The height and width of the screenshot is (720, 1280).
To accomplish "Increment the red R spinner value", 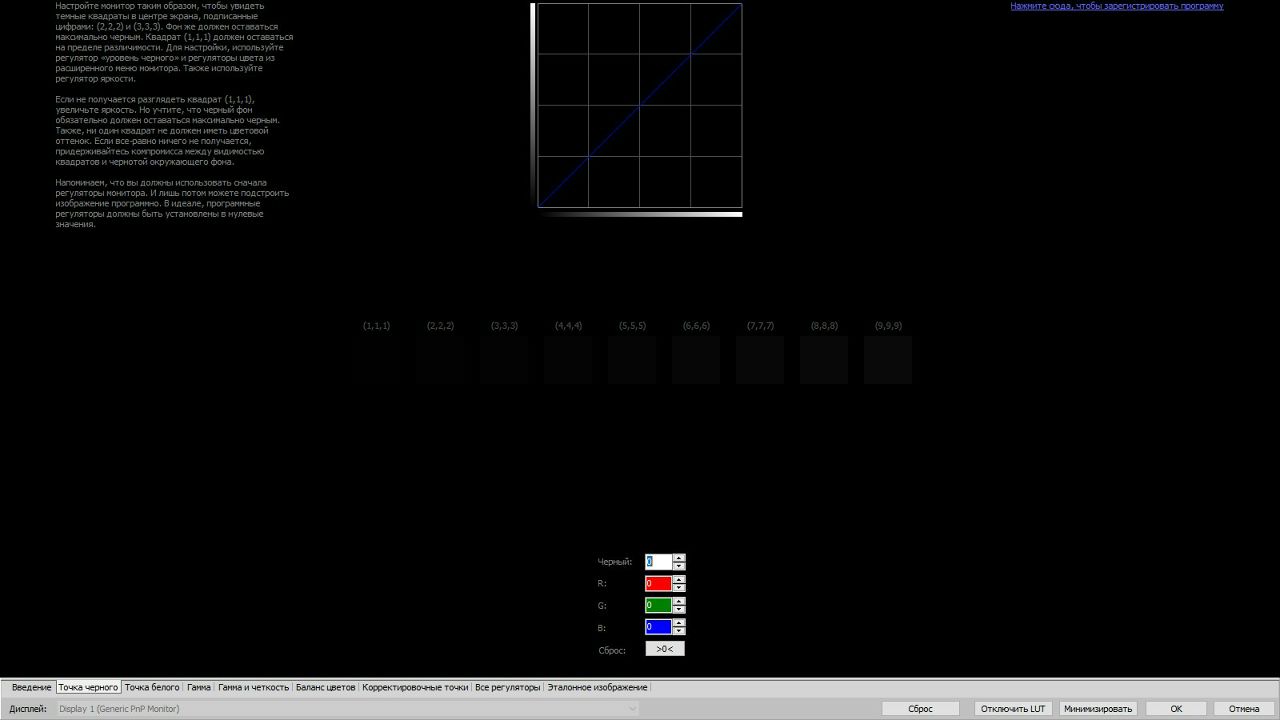I will [679, 580].
